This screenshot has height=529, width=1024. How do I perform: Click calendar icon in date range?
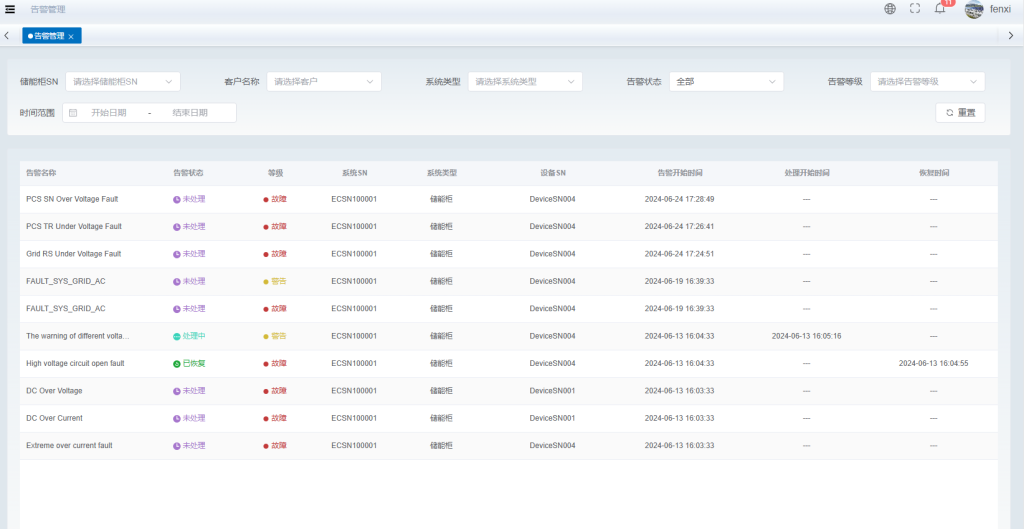(73, 113)
